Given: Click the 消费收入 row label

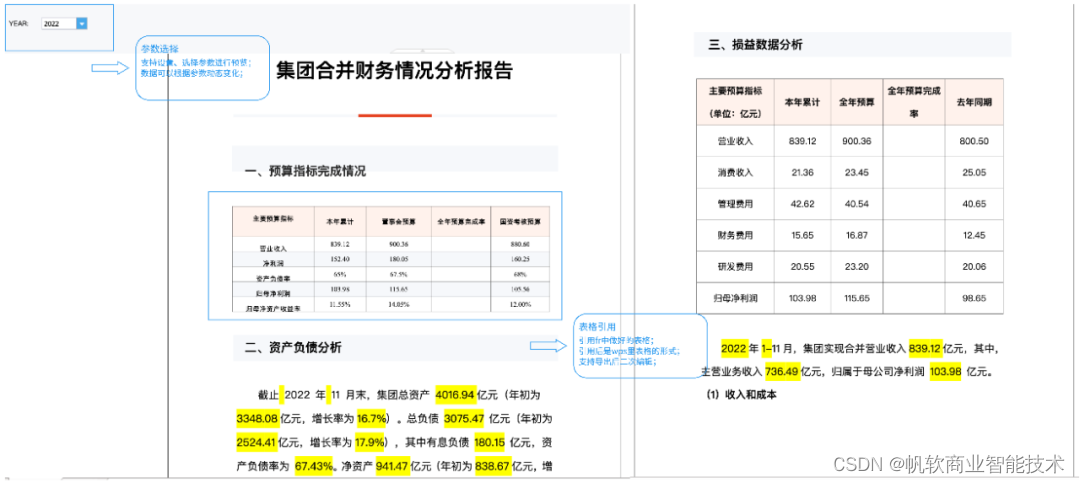Looking at the screenshot, I should coord(736,172).
